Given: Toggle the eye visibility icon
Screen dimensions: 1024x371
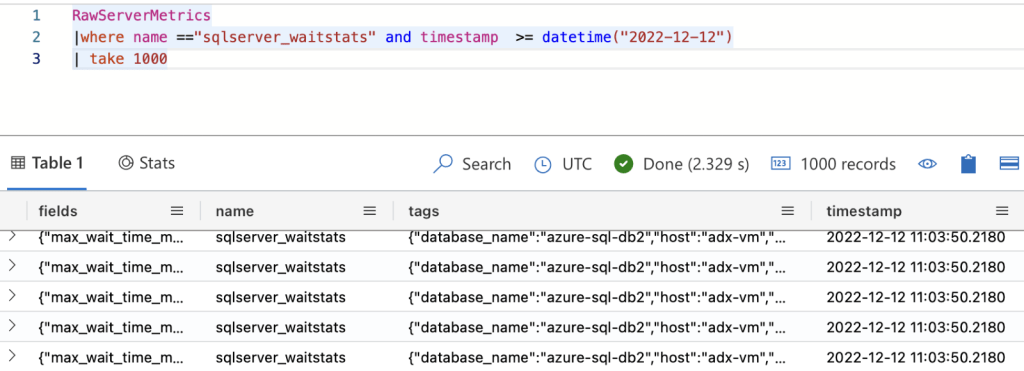Looking at the screenshot, I should [x=927, y=164].
